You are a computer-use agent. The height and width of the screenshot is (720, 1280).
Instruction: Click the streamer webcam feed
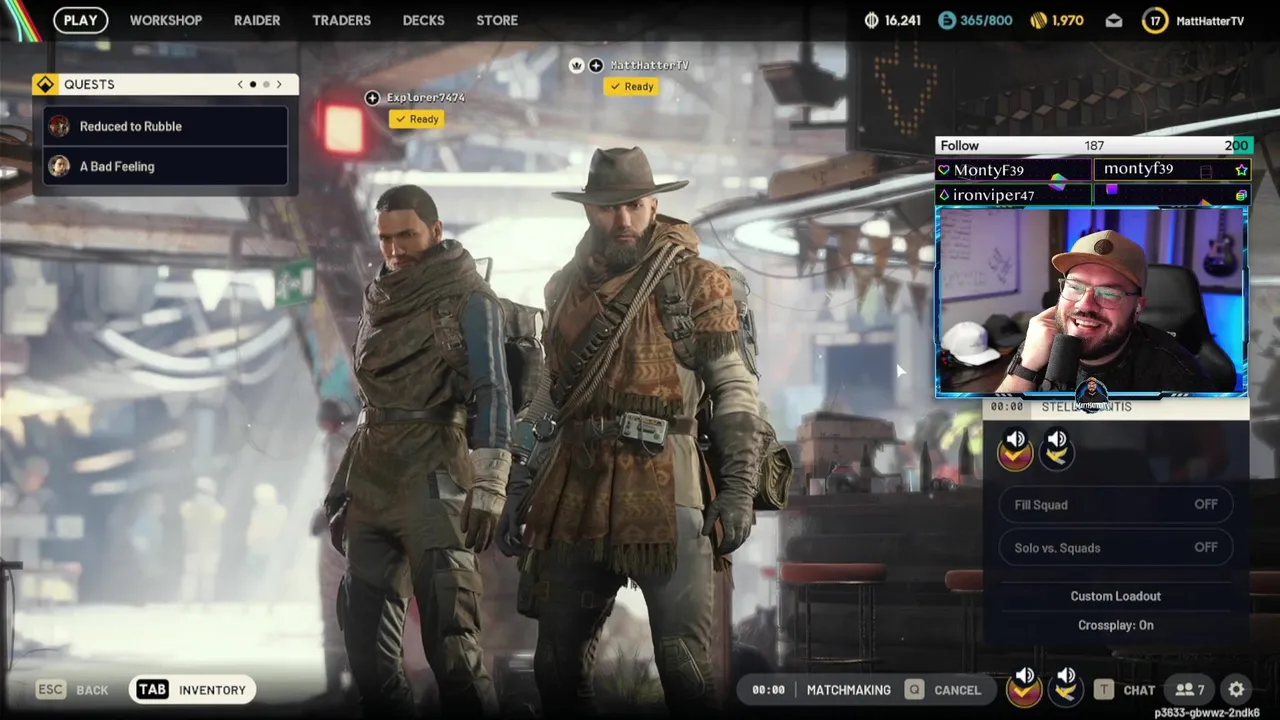[1091, 301]
